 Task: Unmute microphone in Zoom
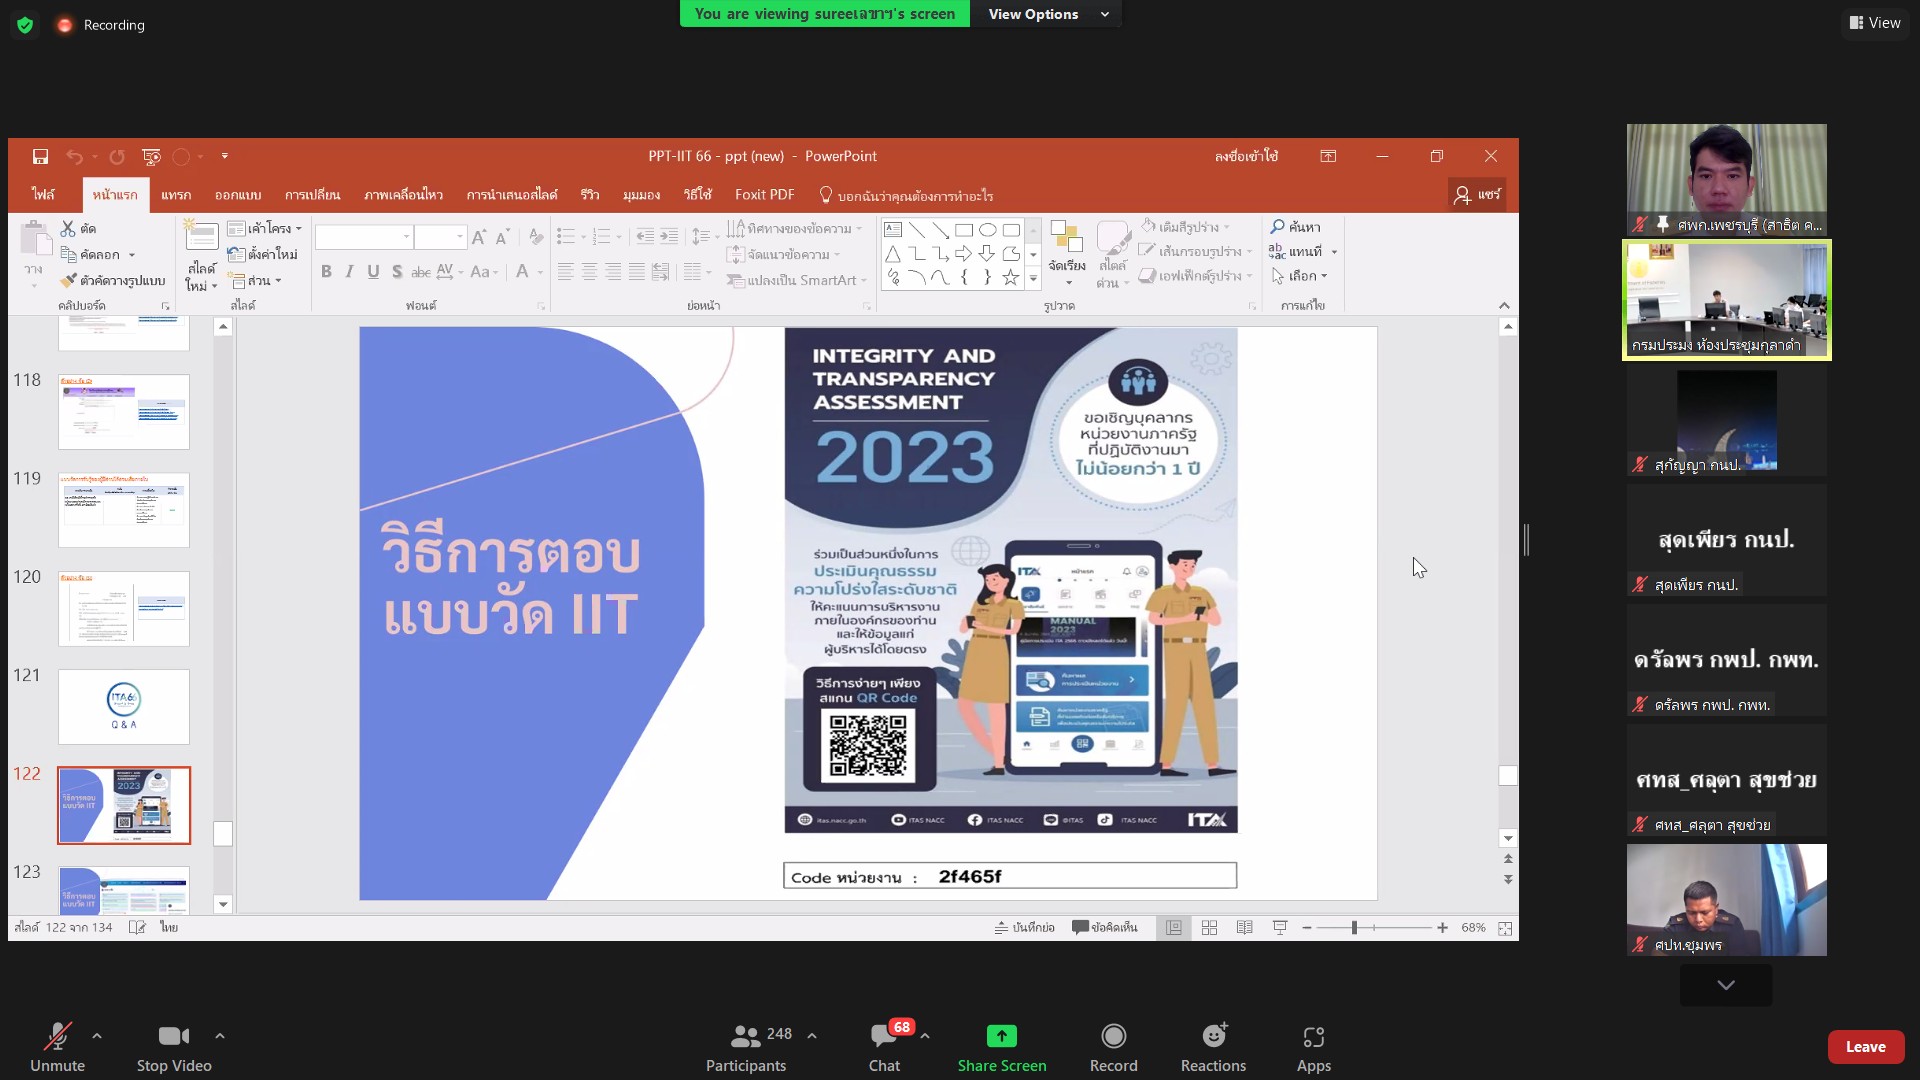pos(57,1046)
